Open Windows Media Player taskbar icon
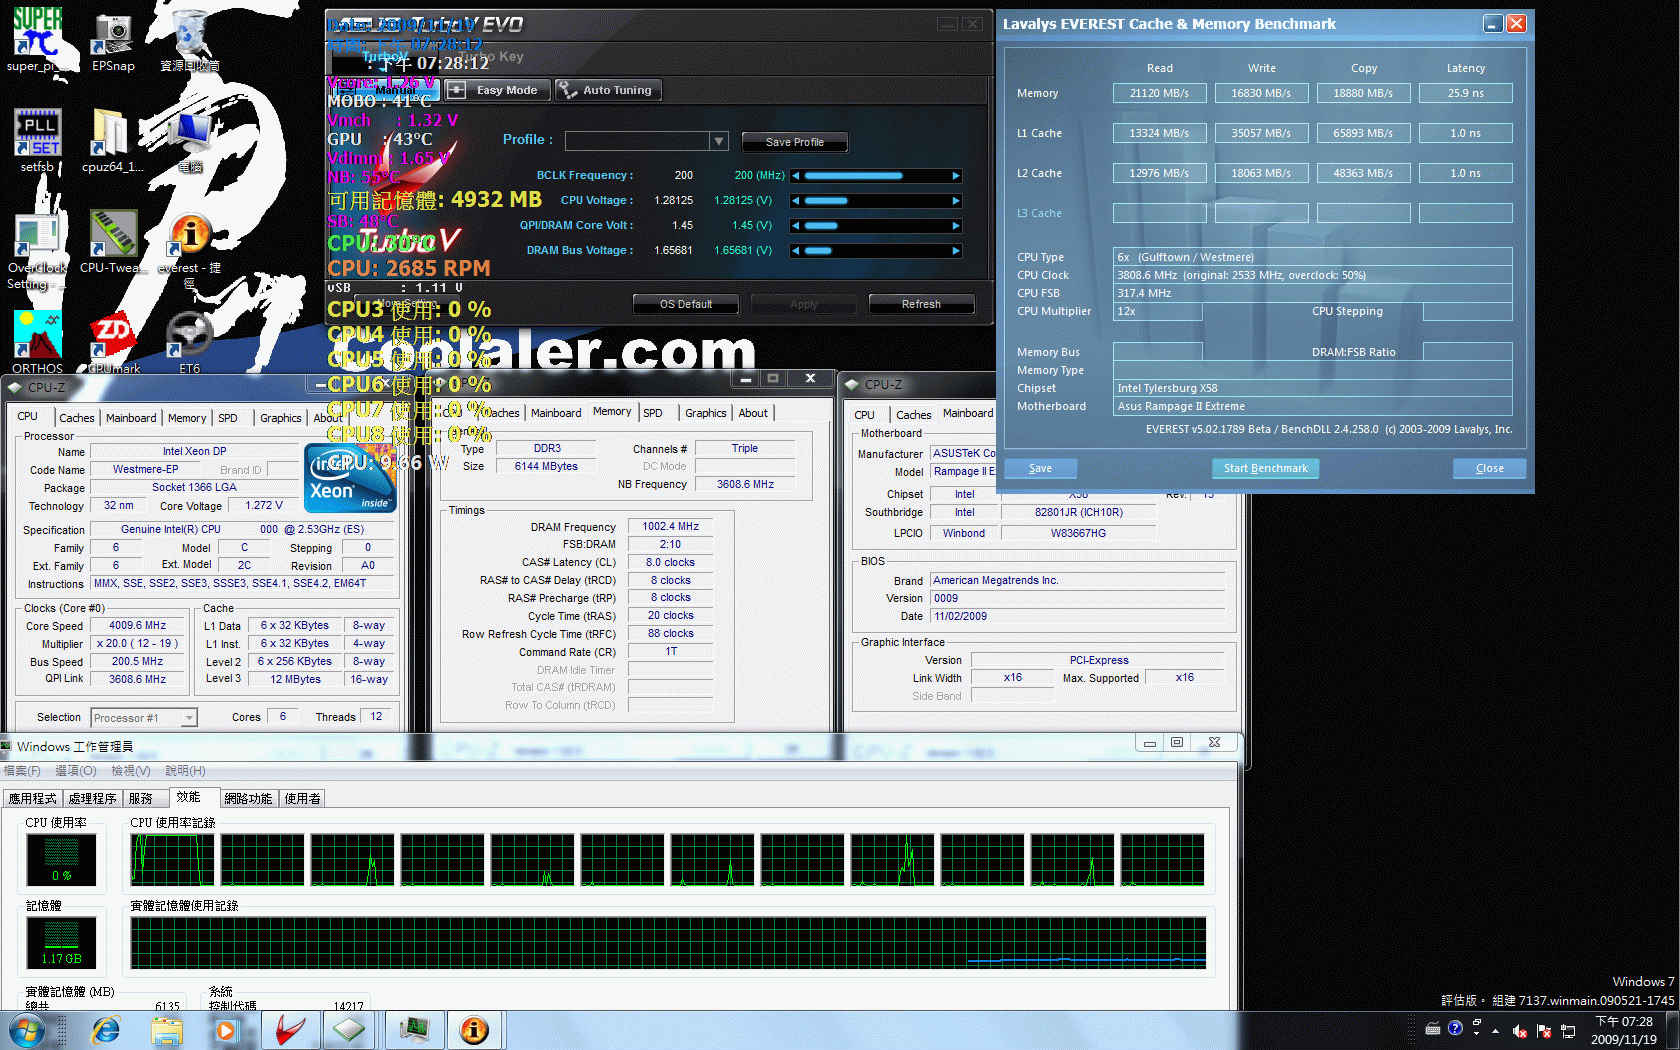 [x=226, y=1030]
